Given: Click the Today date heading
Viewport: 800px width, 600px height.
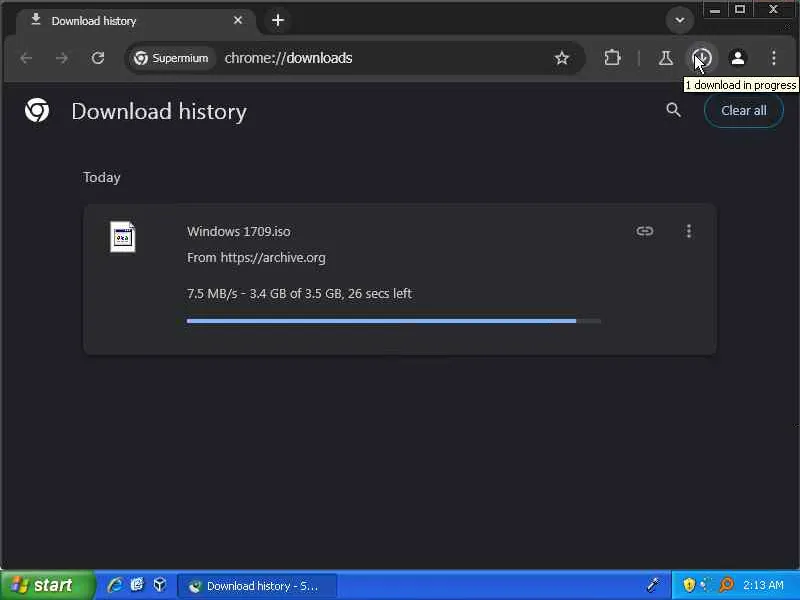Looking at the screenshot, I should [x=102, y=177].
